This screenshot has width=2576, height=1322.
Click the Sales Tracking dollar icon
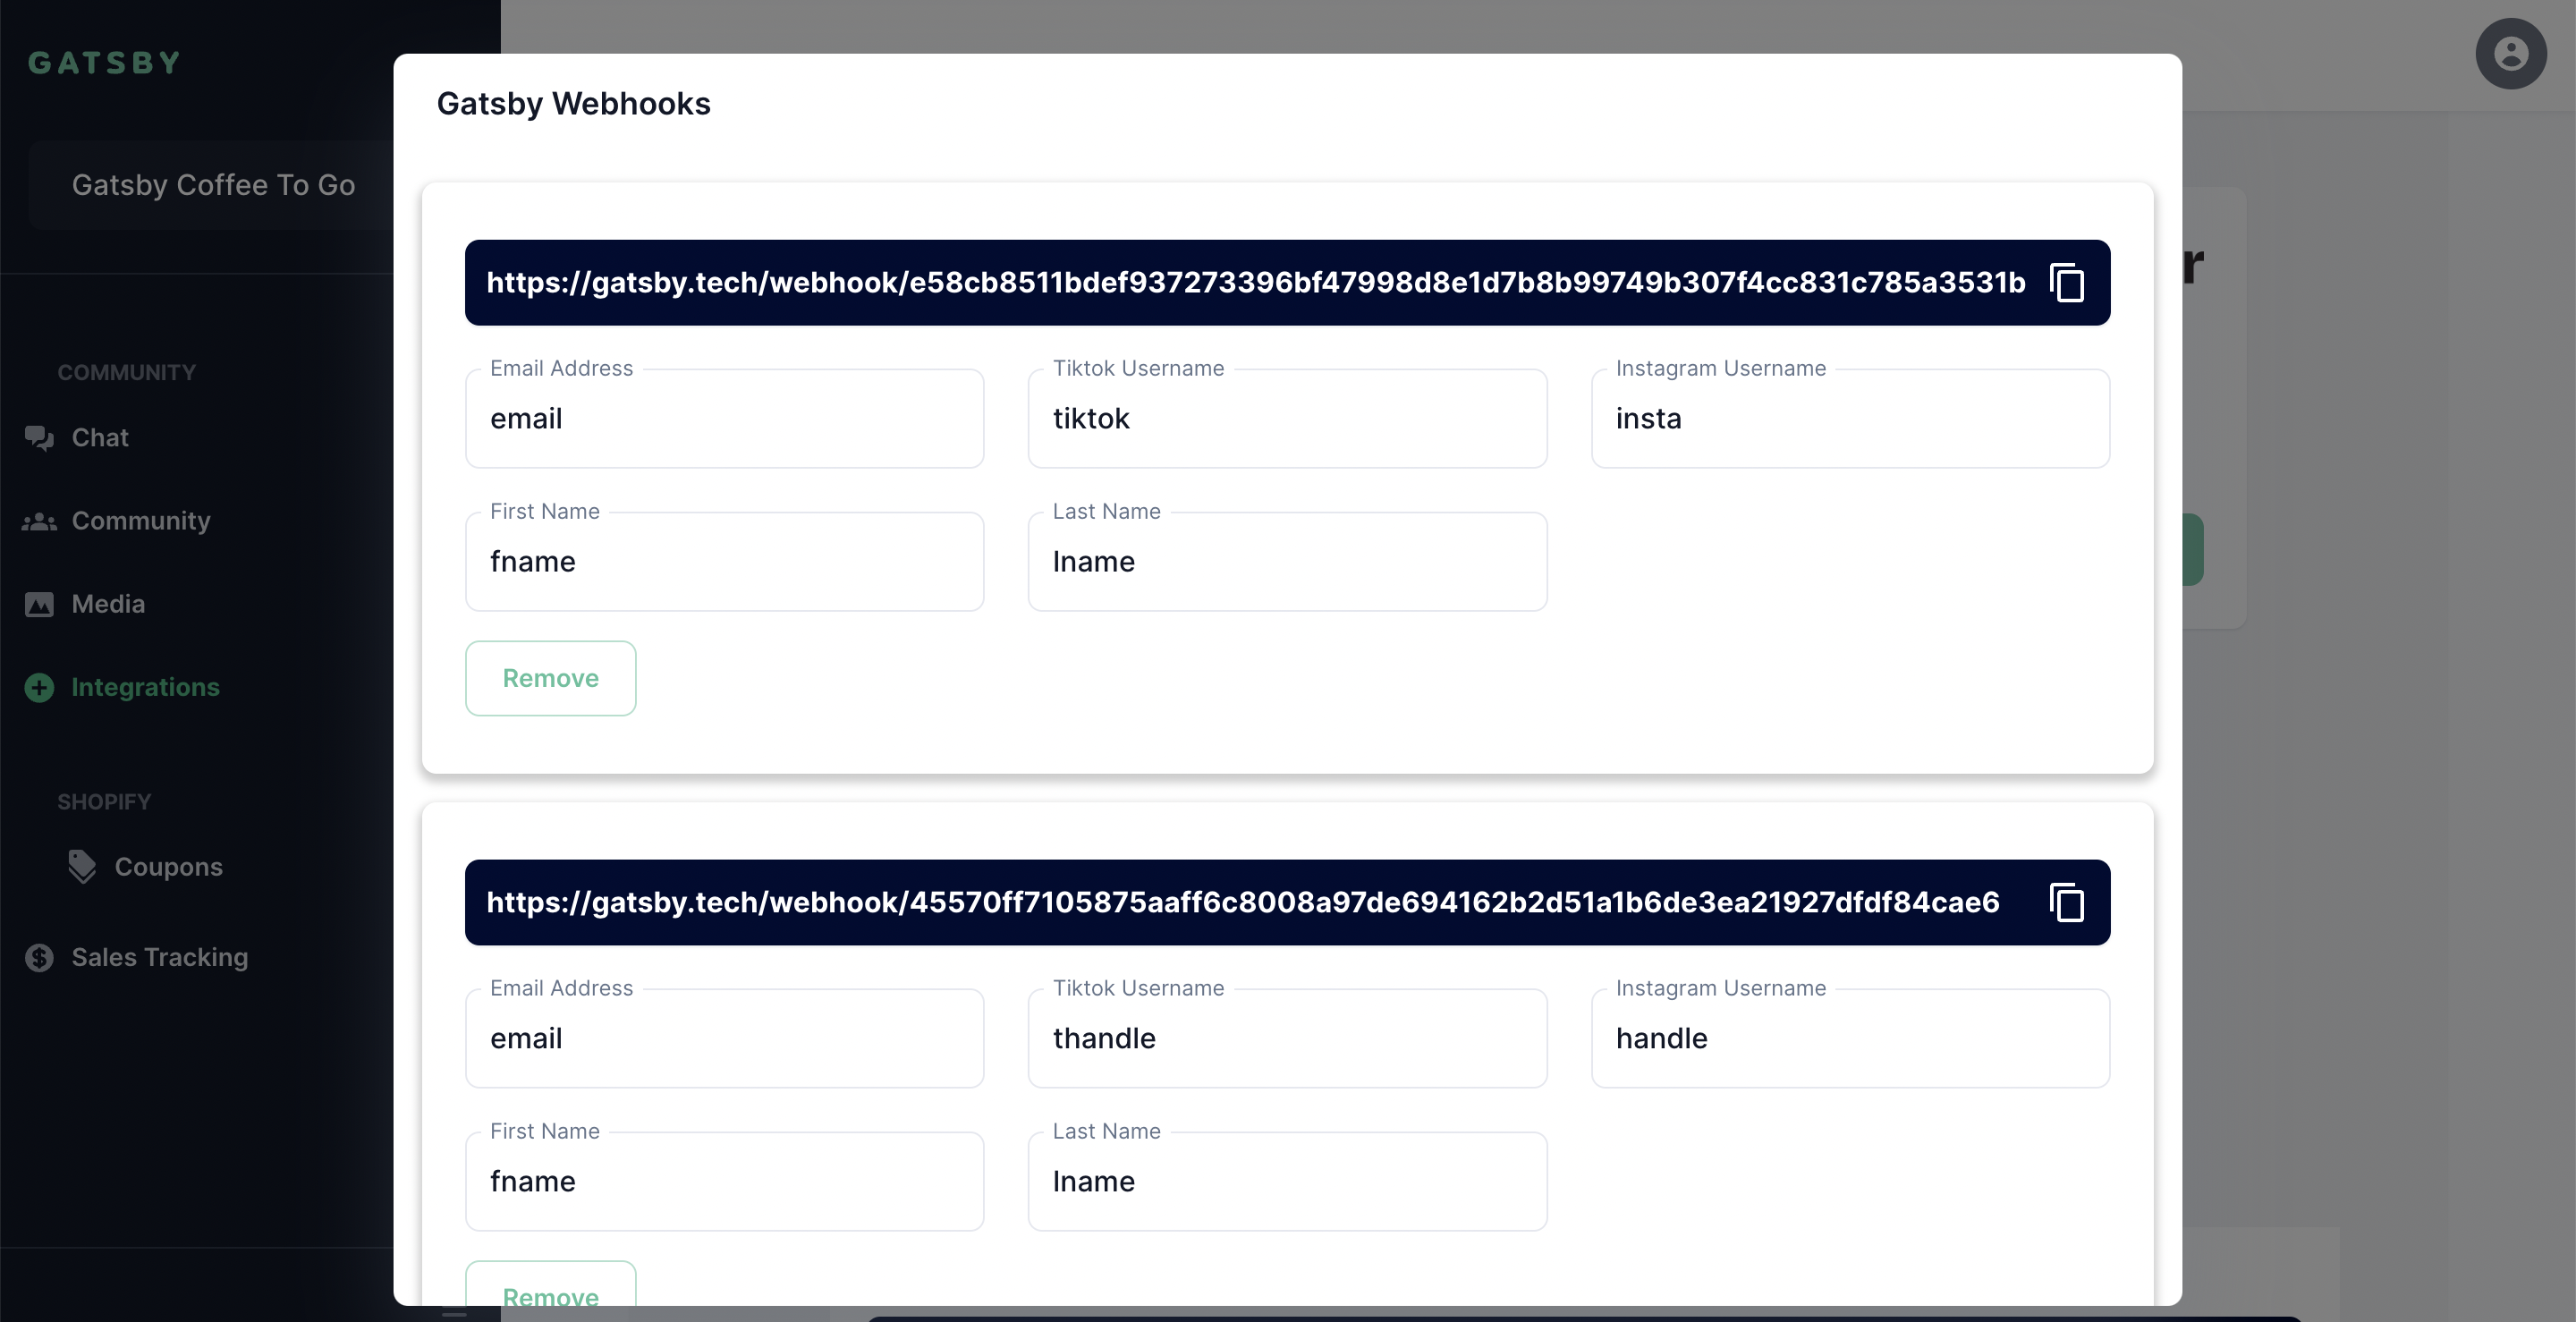(39, 958)
